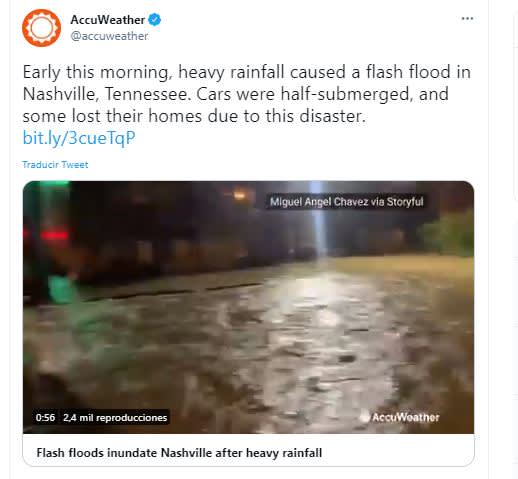This screenshot has width=518, height=479.
Task: Click the AccuWeather profile avatar
Action: [x=42, y=28]
